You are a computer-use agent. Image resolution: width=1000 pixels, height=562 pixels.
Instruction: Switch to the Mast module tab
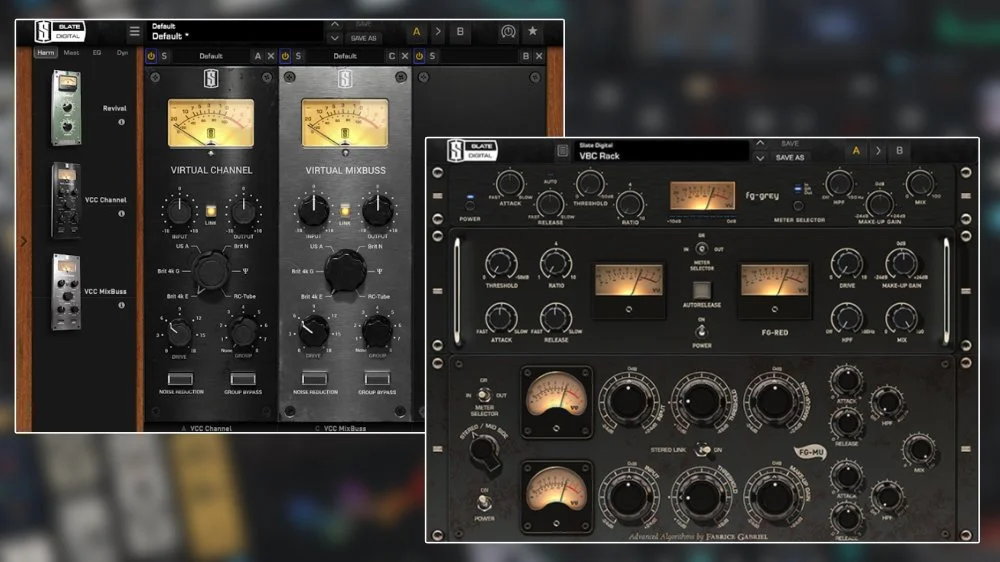(71, 52)
